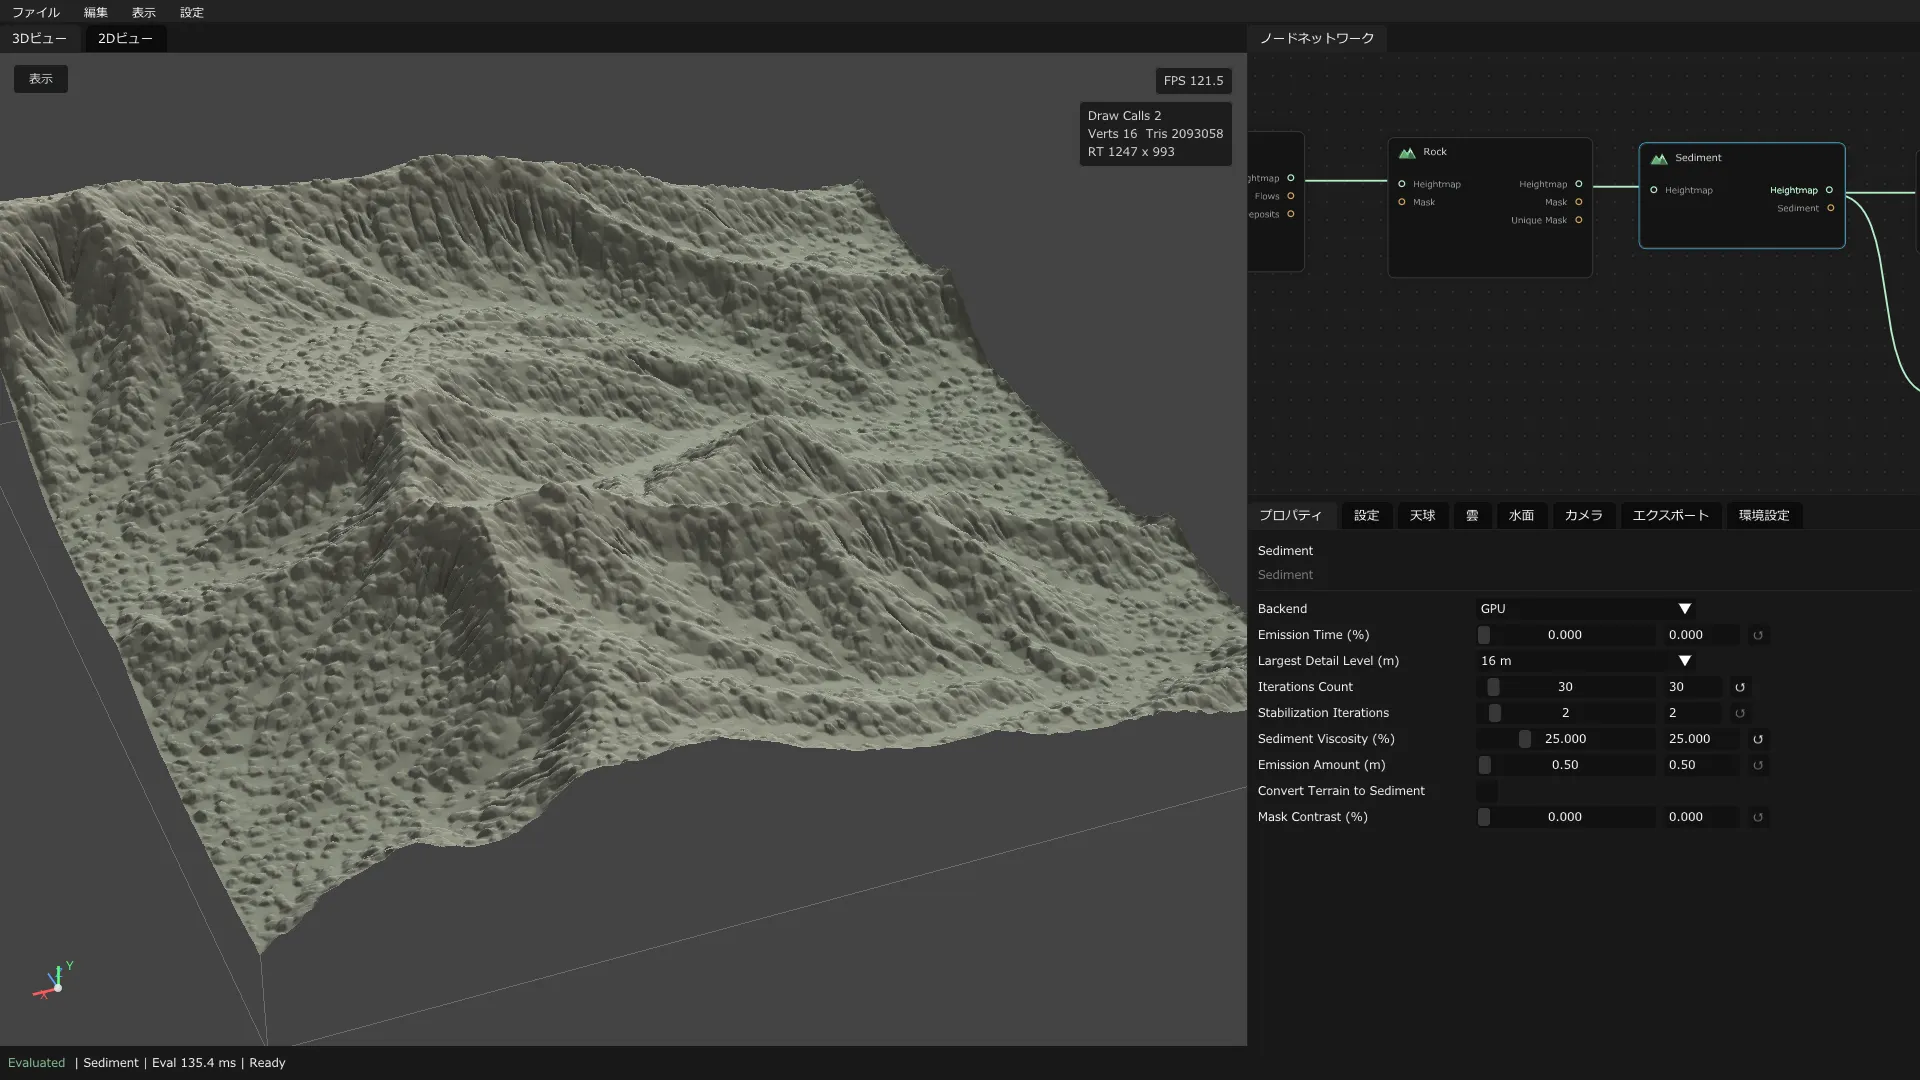Screen dimensions: 1920x1080
Task: Open the Backend GPU dropdown
Action: point(1586,609)
